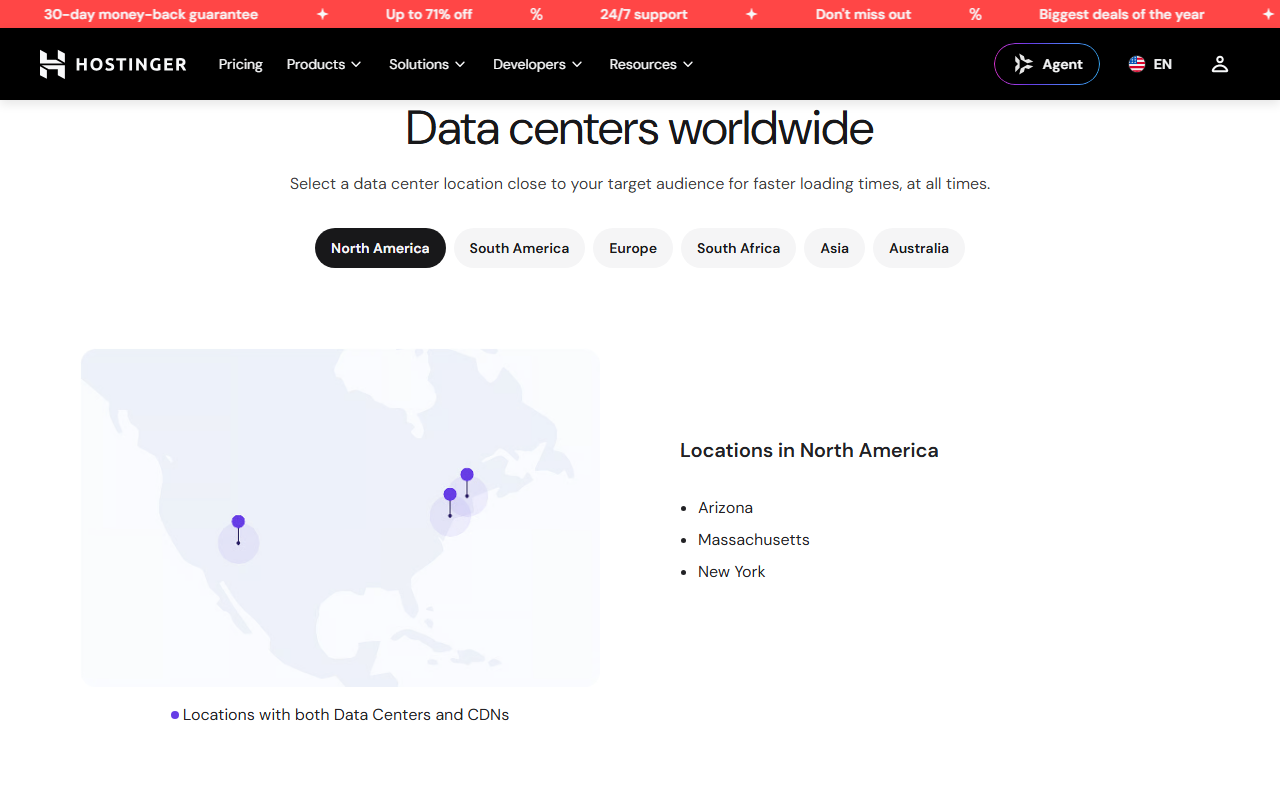Open the Pricing page
The height and width of the screenshot is (800, 1280).
(241, 64)
